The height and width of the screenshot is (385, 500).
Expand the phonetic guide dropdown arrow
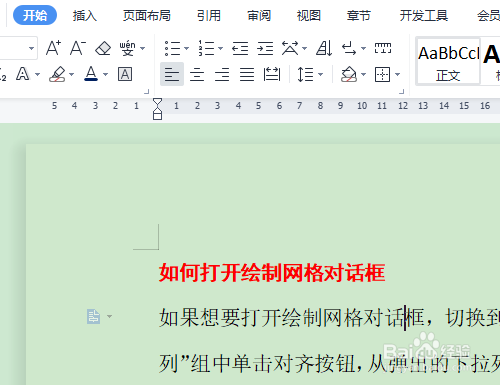(x=142, y=49)
